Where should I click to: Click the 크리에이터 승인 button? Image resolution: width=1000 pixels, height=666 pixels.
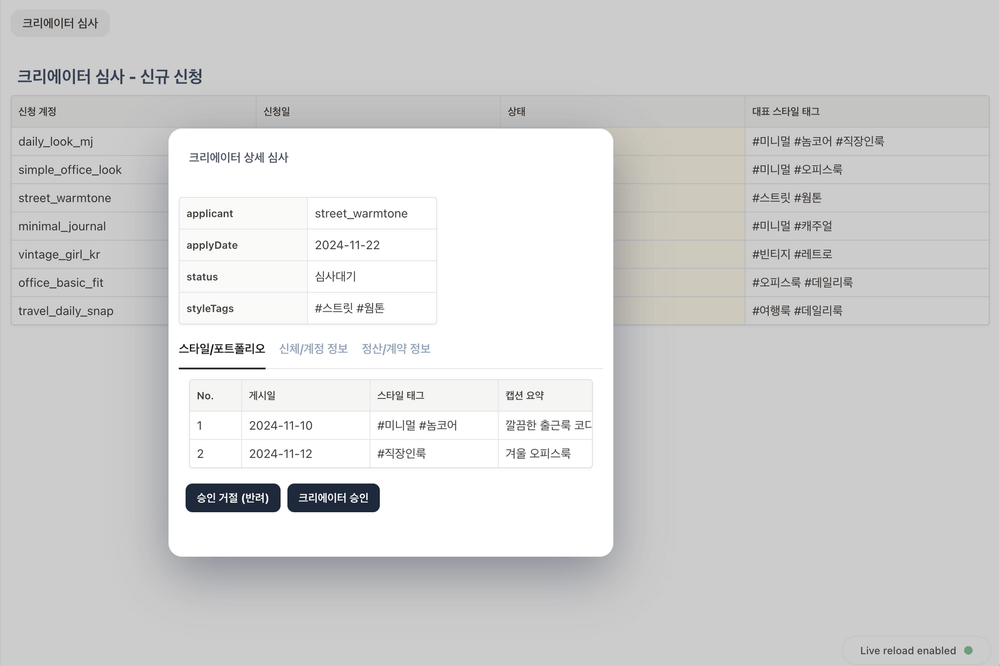(x=333, y=498)
